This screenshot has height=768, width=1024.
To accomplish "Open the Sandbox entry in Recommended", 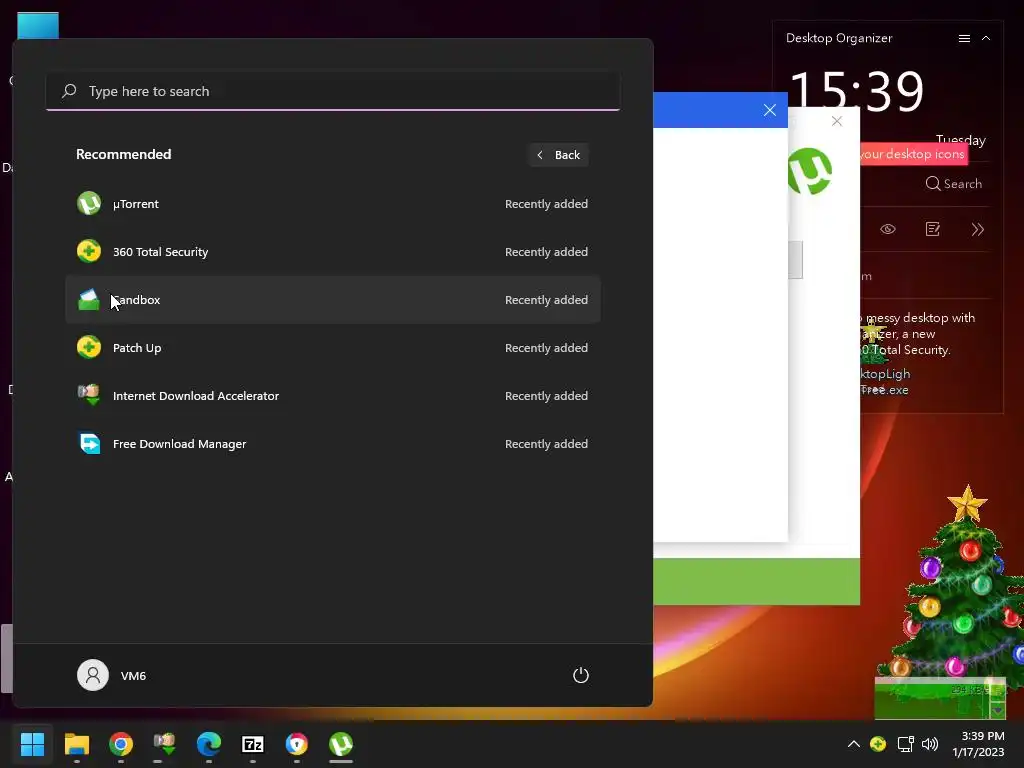I will (x=332, y=300).
